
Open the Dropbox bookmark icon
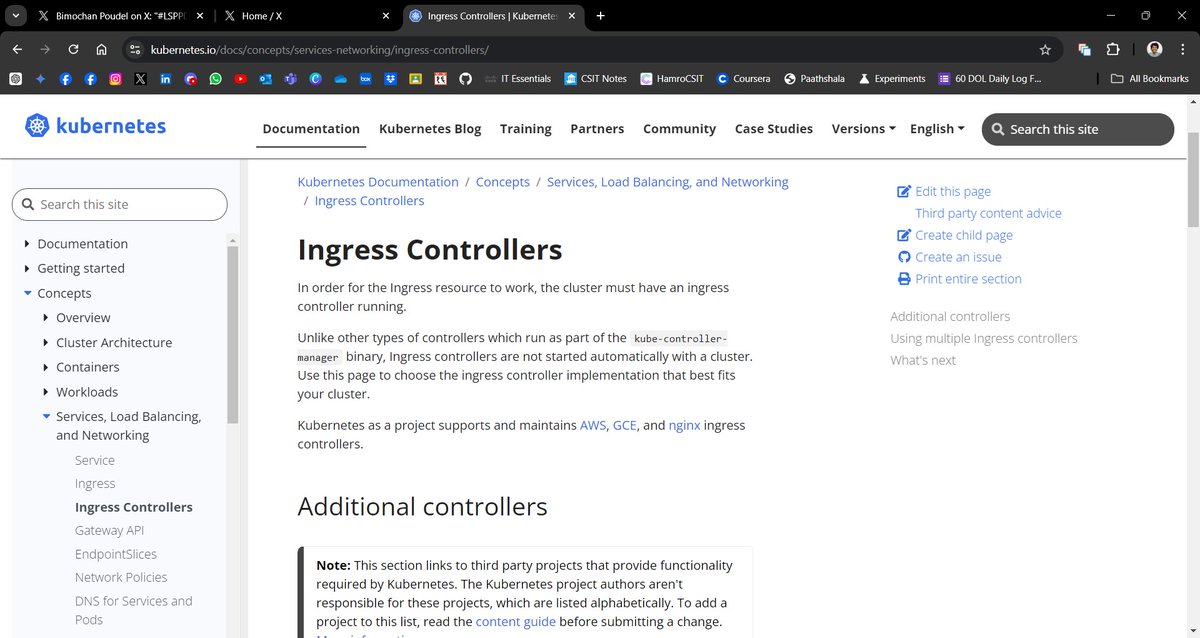(391, 79)
